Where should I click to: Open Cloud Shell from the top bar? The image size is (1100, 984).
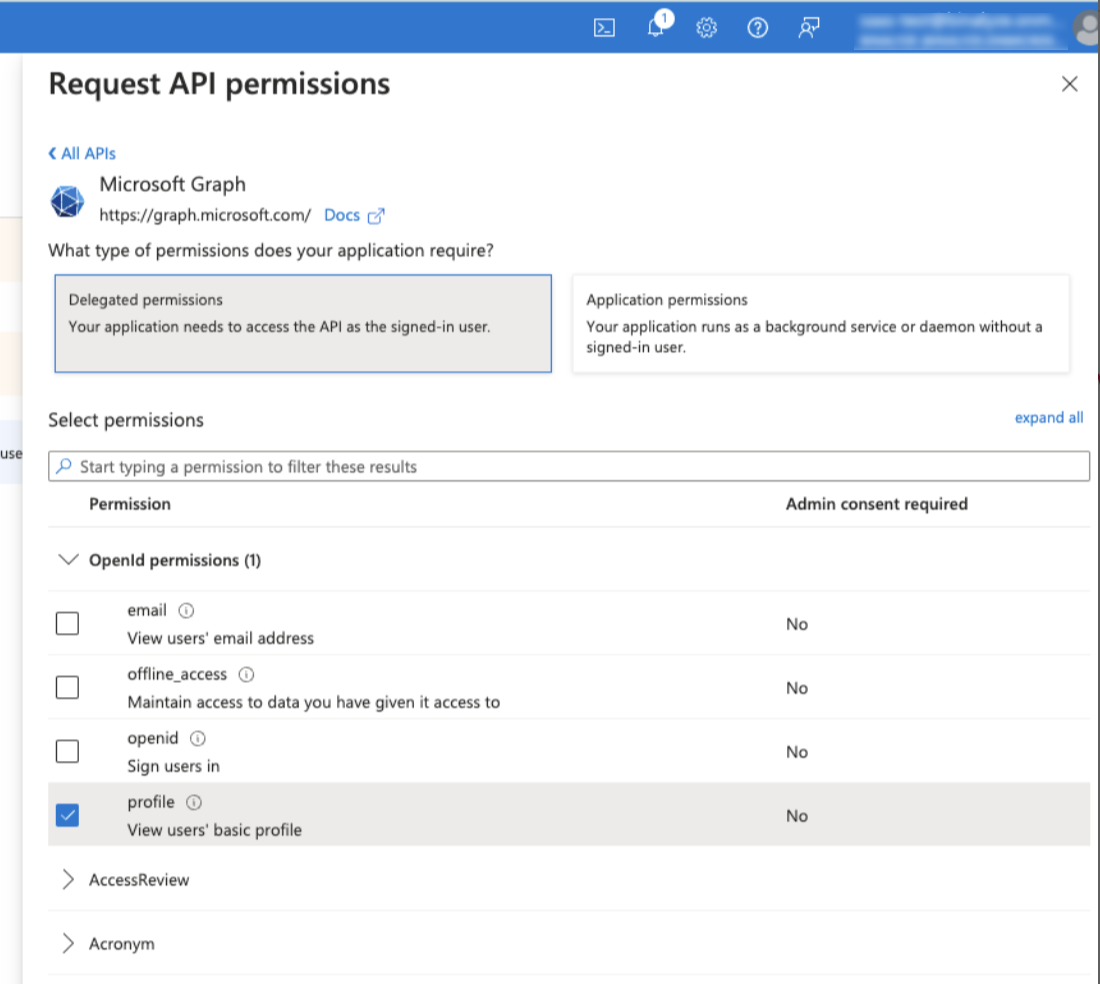(x=604, y=28)
